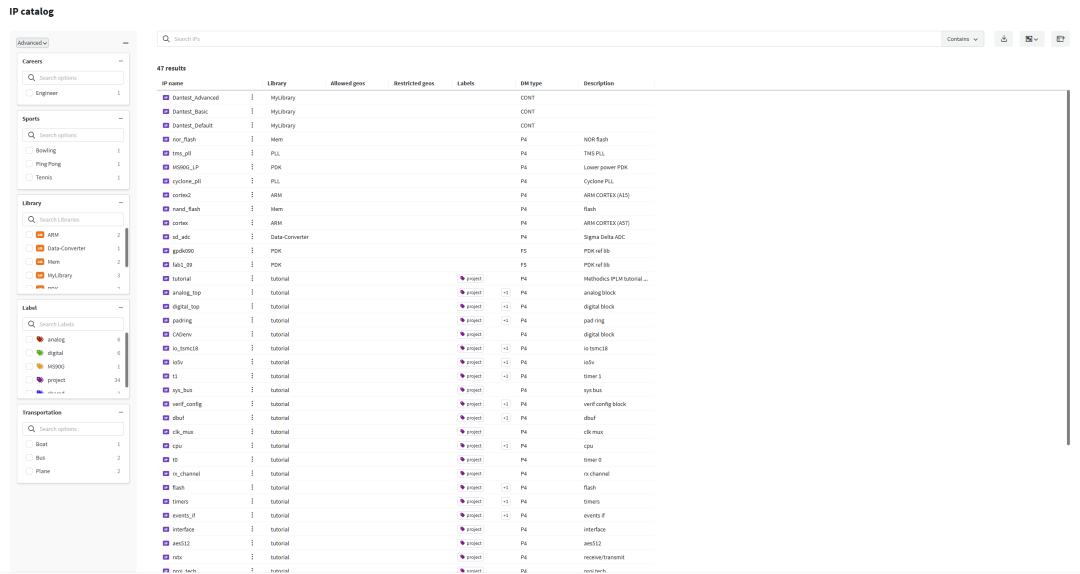Open the three-dot menu for nor_flash
The height and width of the screenshot is (574, 1080).
tap(252, 139)
